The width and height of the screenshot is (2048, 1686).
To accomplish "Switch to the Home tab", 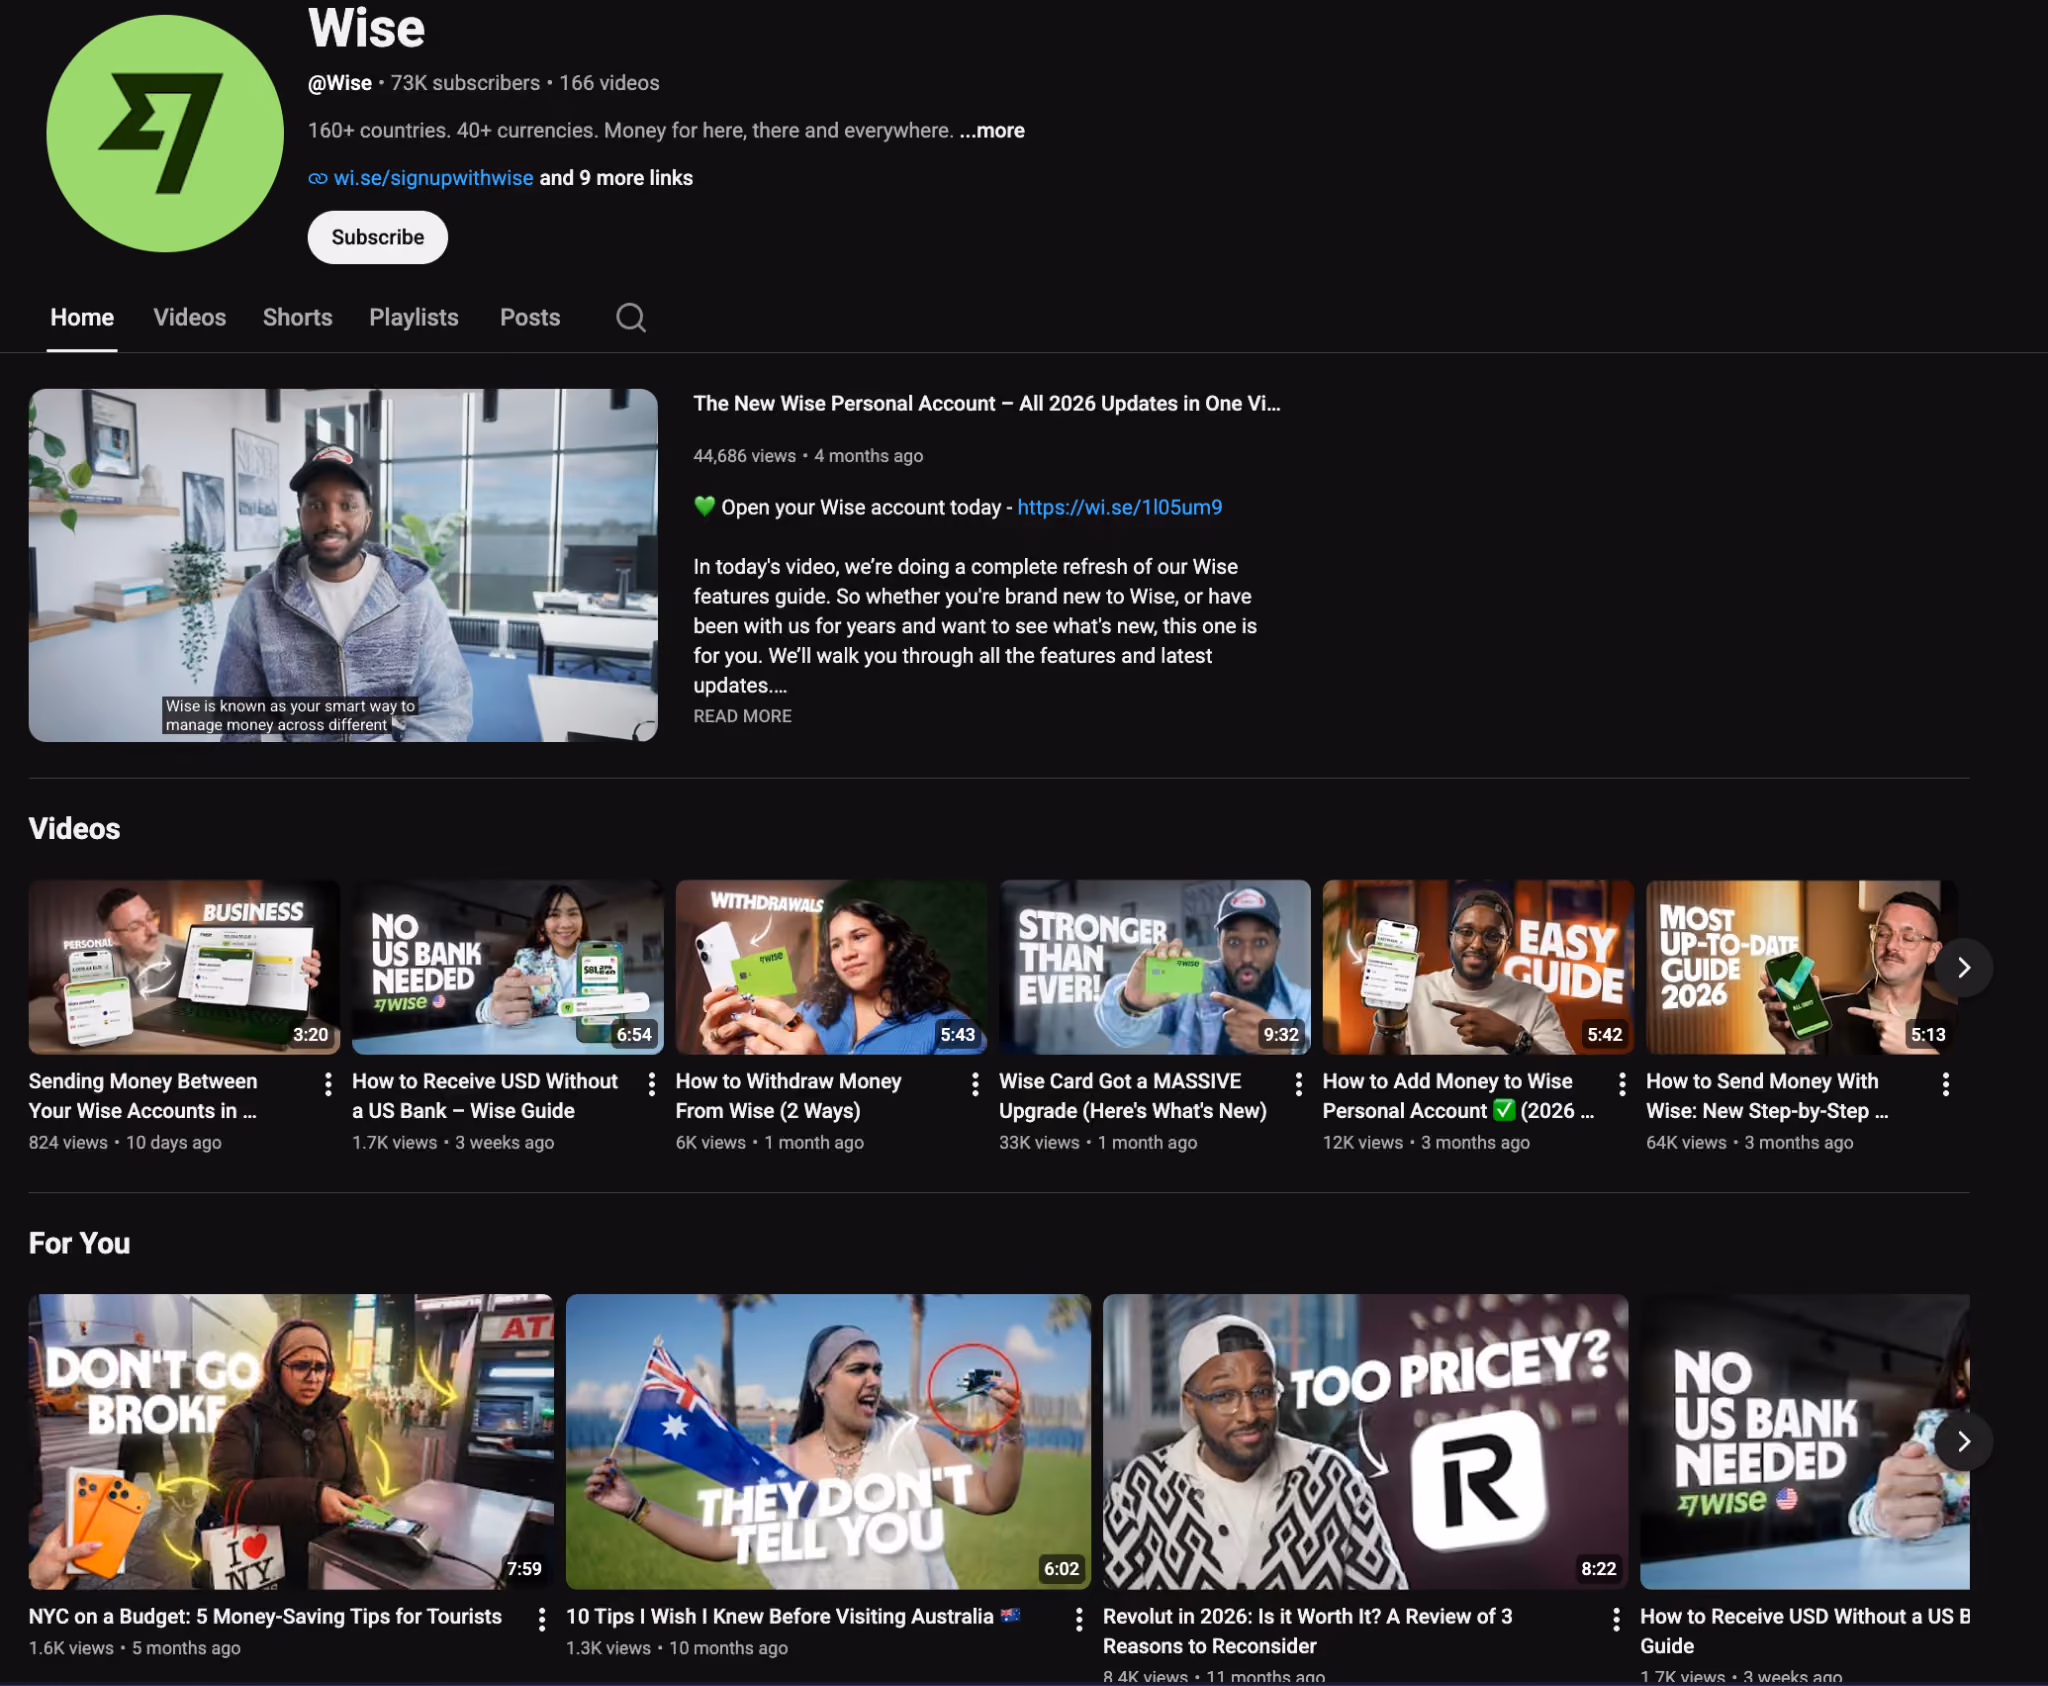I will point(82,318).
